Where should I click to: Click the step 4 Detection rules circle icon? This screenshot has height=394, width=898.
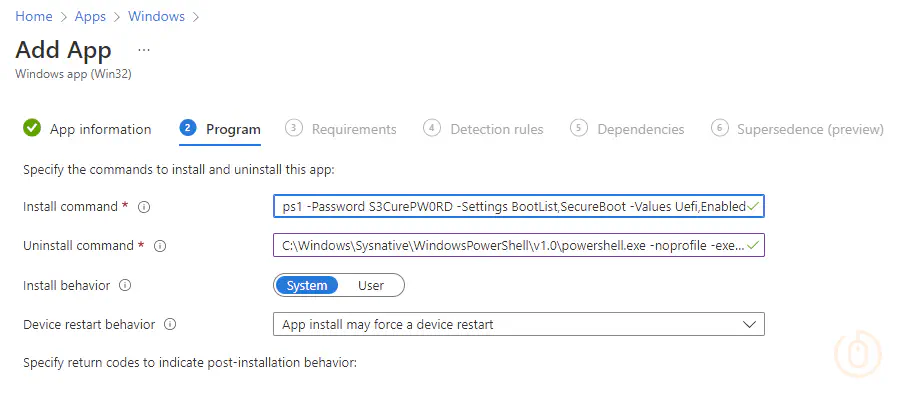tap(432, 128)
